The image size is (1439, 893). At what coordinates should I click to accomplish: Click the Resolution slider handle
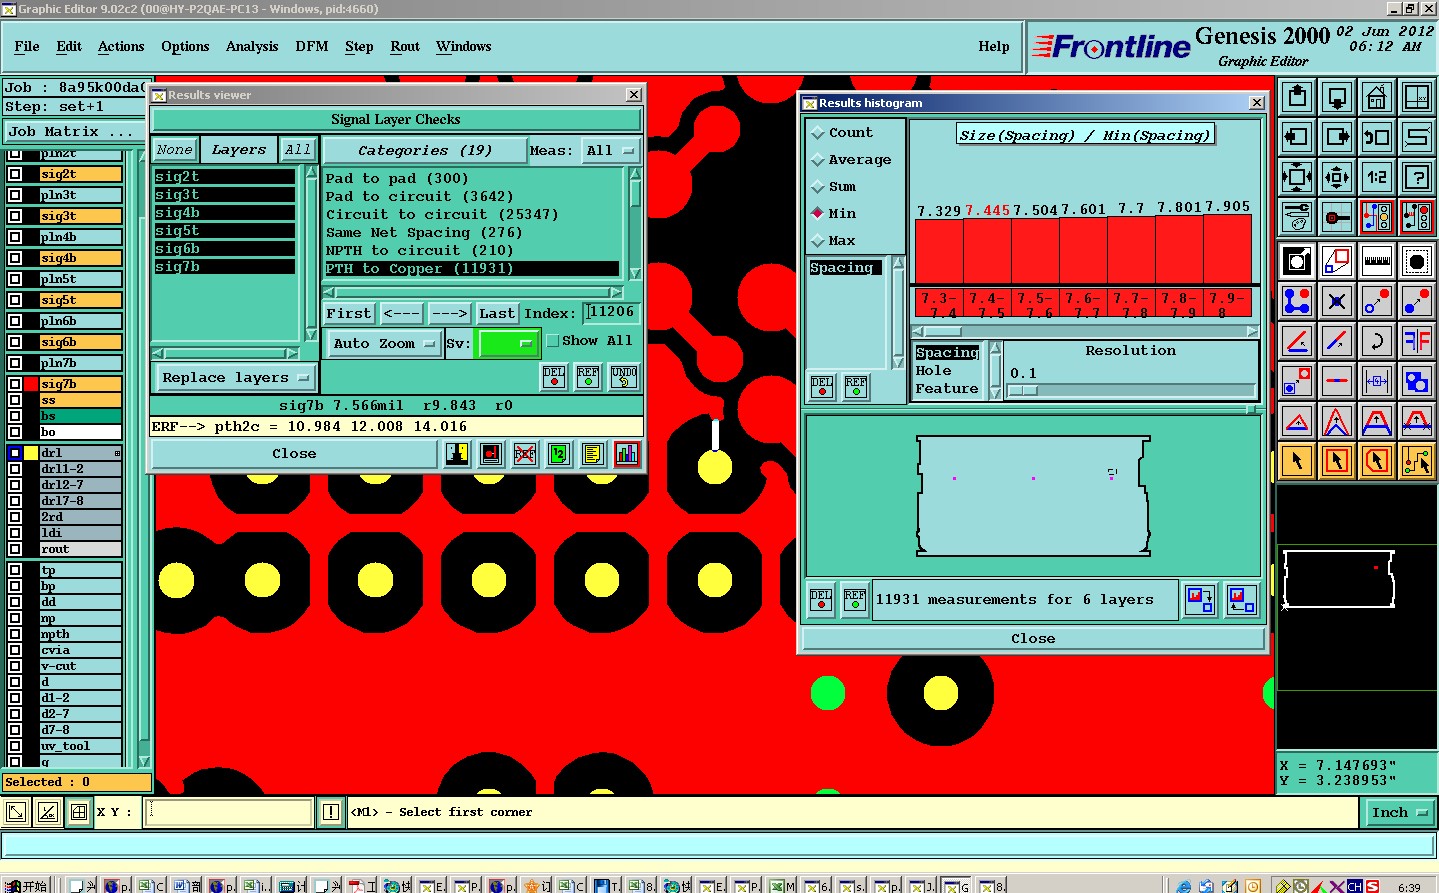(1022, 391)
